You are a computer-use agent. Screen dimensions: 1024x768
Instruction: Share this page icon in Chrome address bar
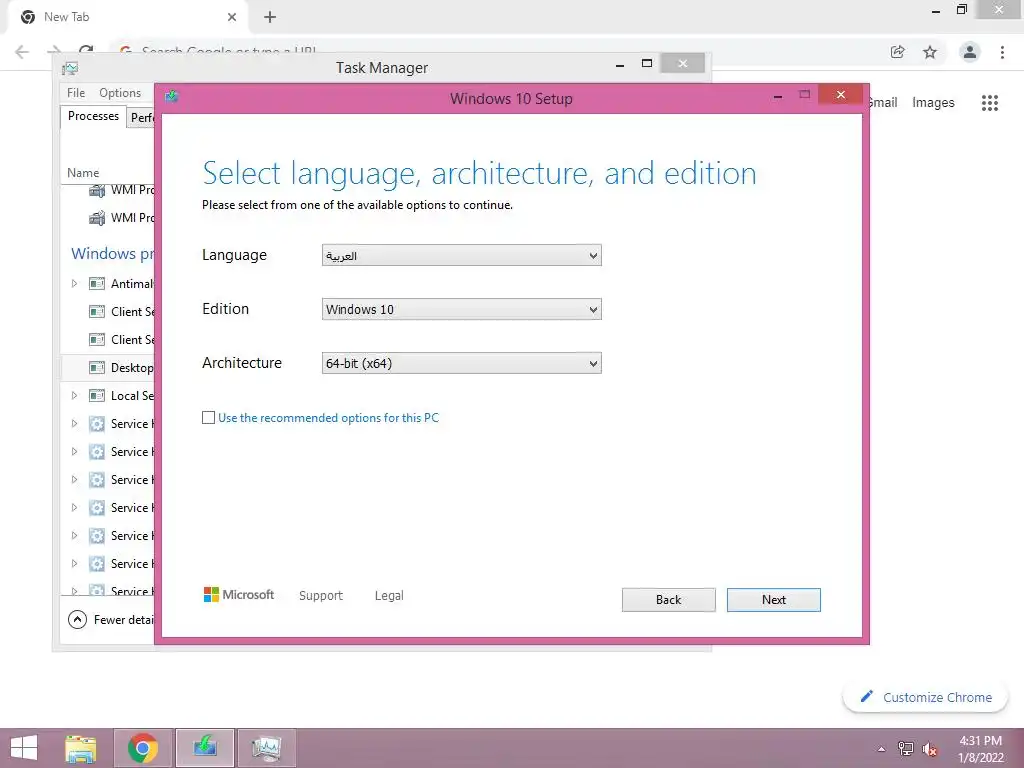tap(897, 52)
